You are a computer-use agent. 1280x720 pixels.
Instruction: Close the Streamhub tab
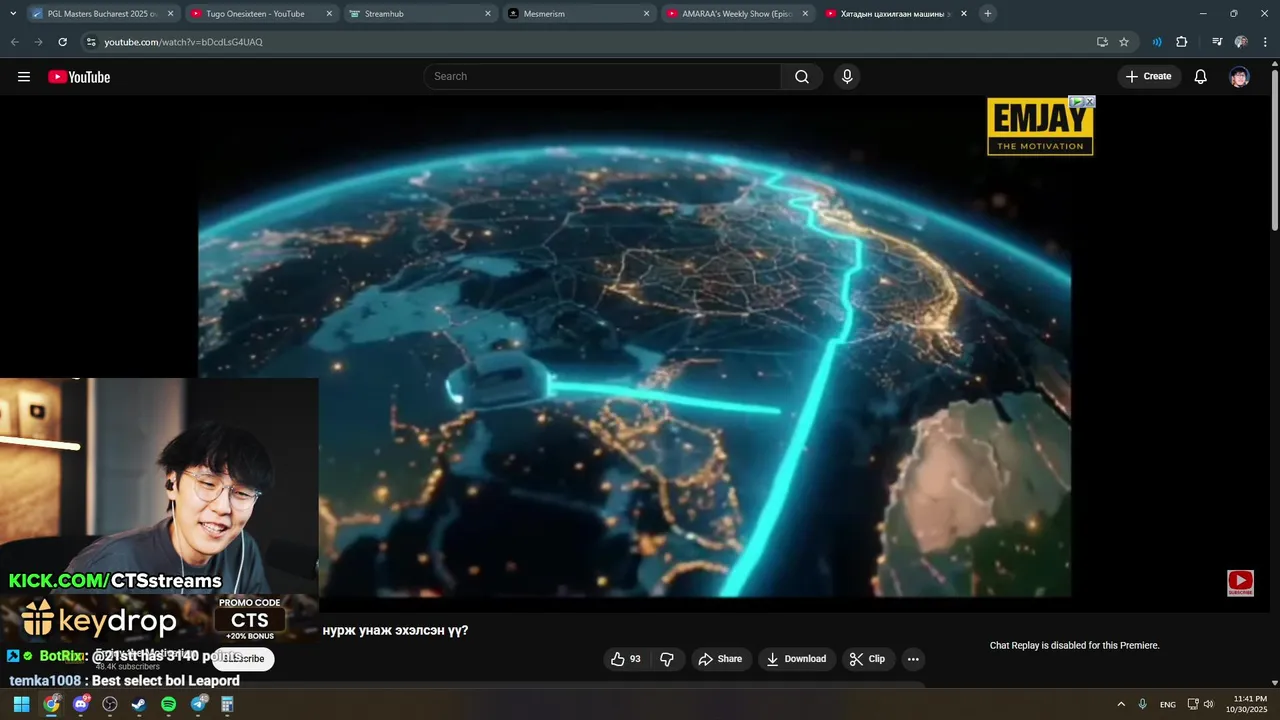[488, 14]
